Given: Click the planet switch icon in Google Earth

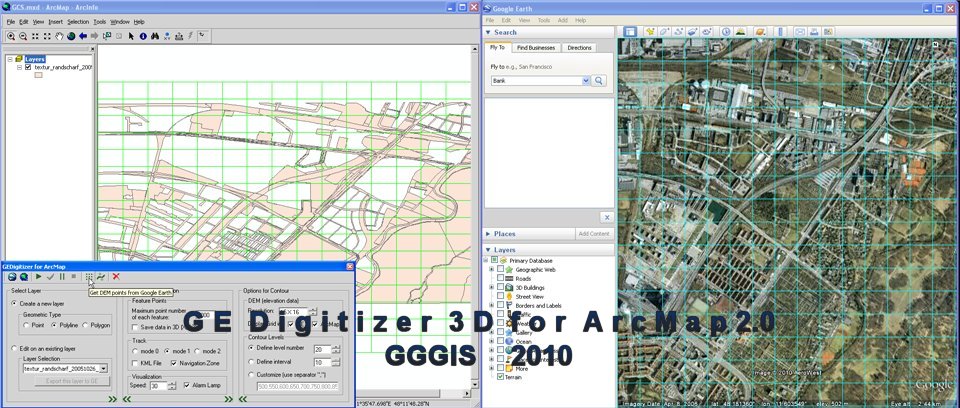Looking at the screenshot, I should [x=760, y=31].
